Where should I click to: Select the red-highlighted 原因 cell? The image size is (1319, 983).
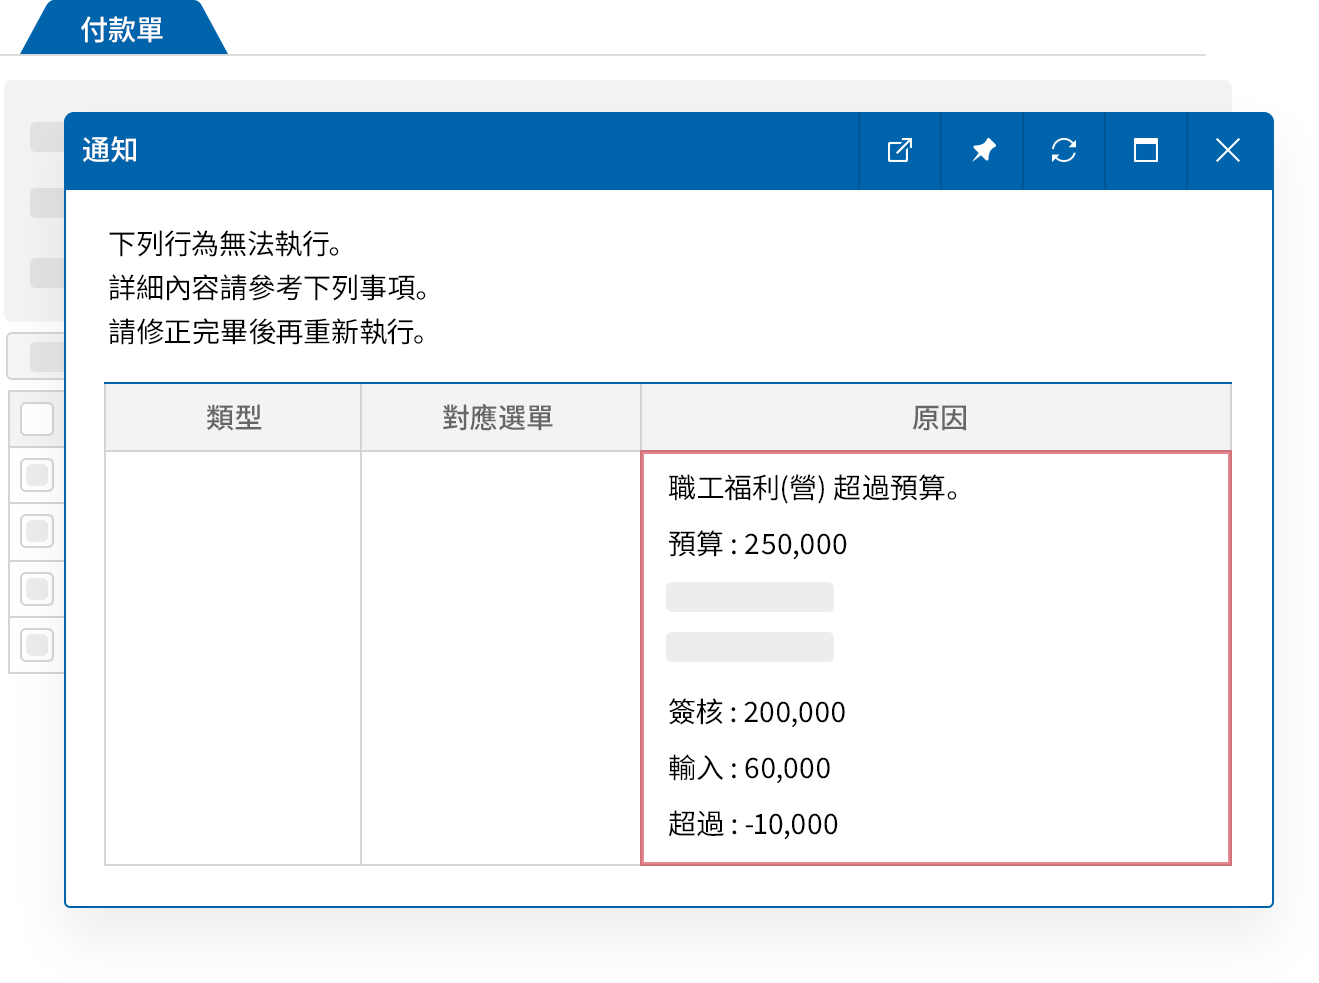point(936,657)
